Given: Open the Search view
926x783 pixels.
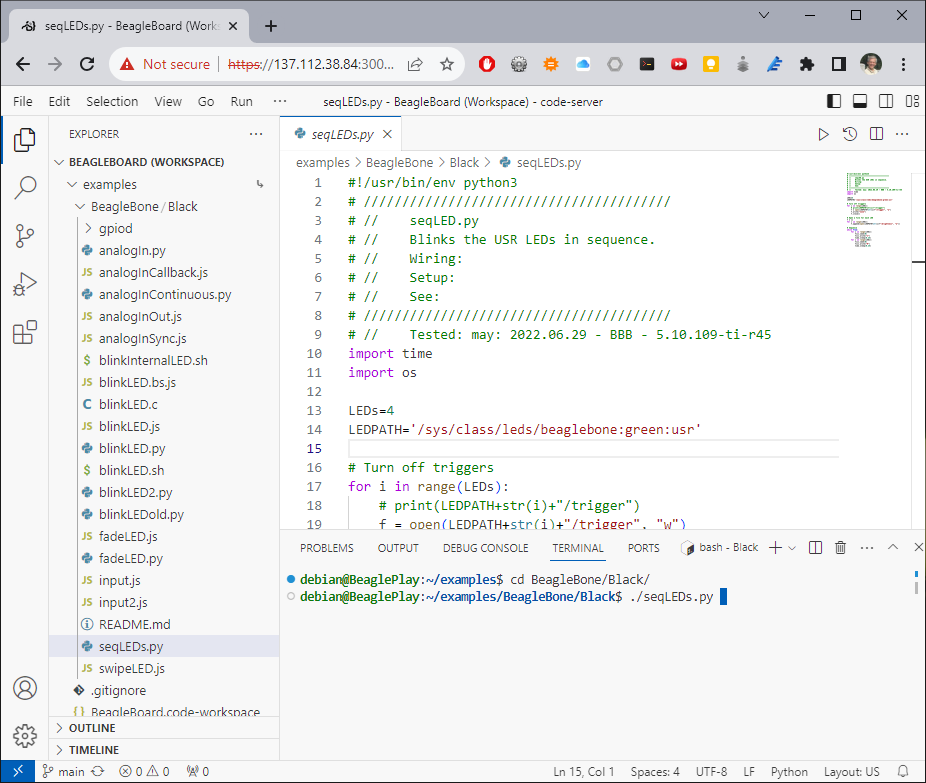Looking at the screenshot, I should click(24, 188).
